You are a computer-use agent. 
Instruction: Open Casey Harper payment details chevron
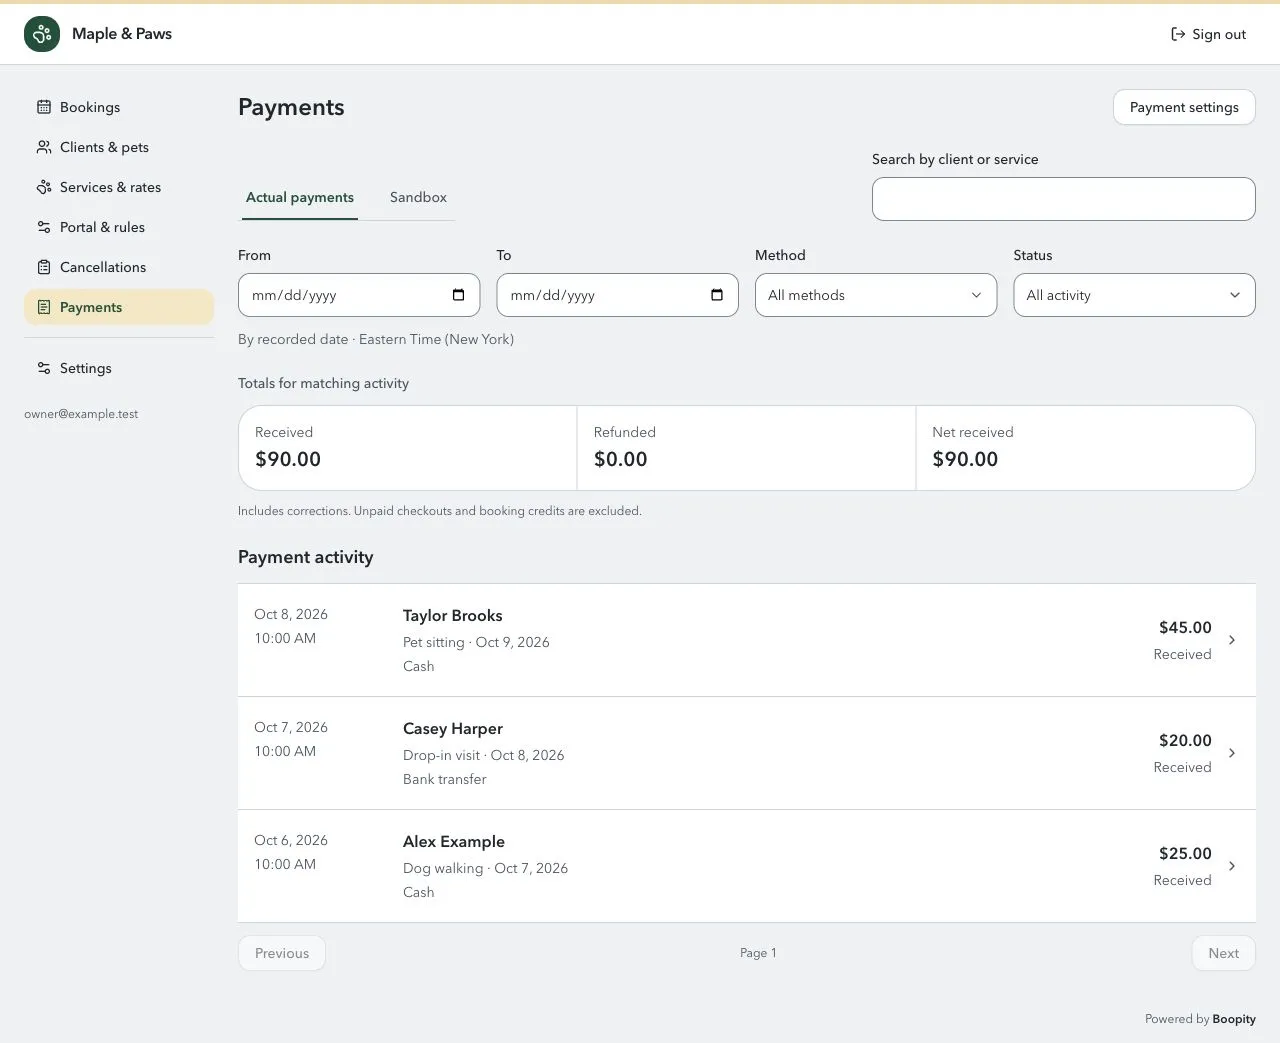pos(1232,753)
